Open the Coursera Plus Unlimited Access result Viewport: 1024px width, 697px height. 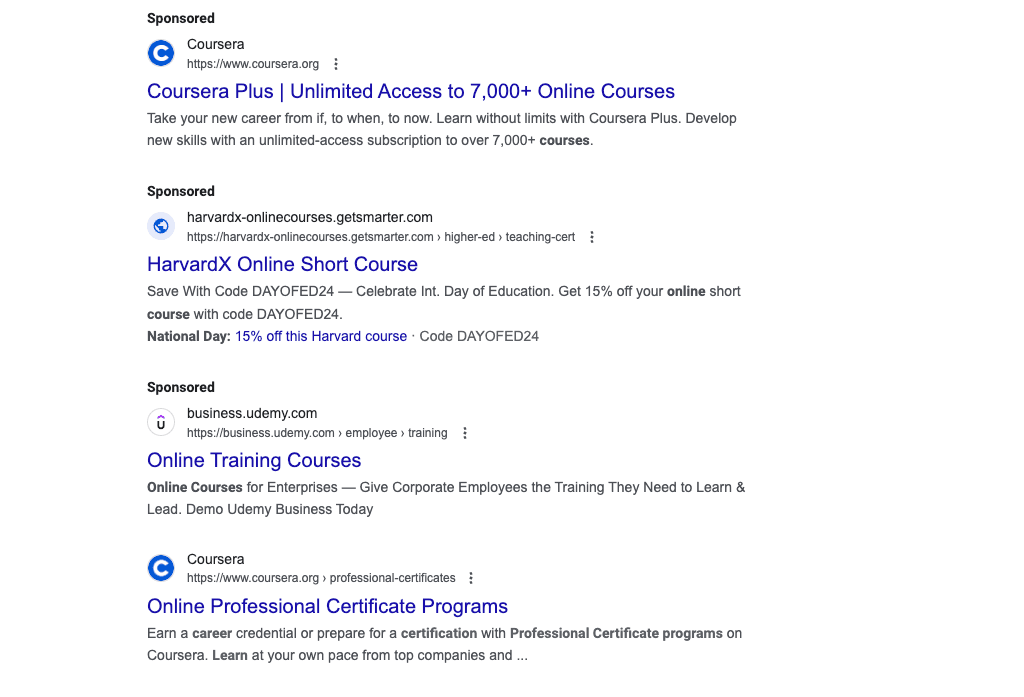[x=411, y=91]
